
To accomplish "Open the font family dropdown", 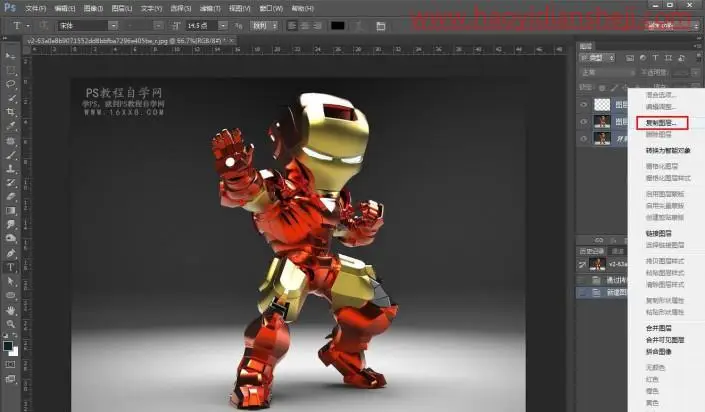I will click(114, 26).
